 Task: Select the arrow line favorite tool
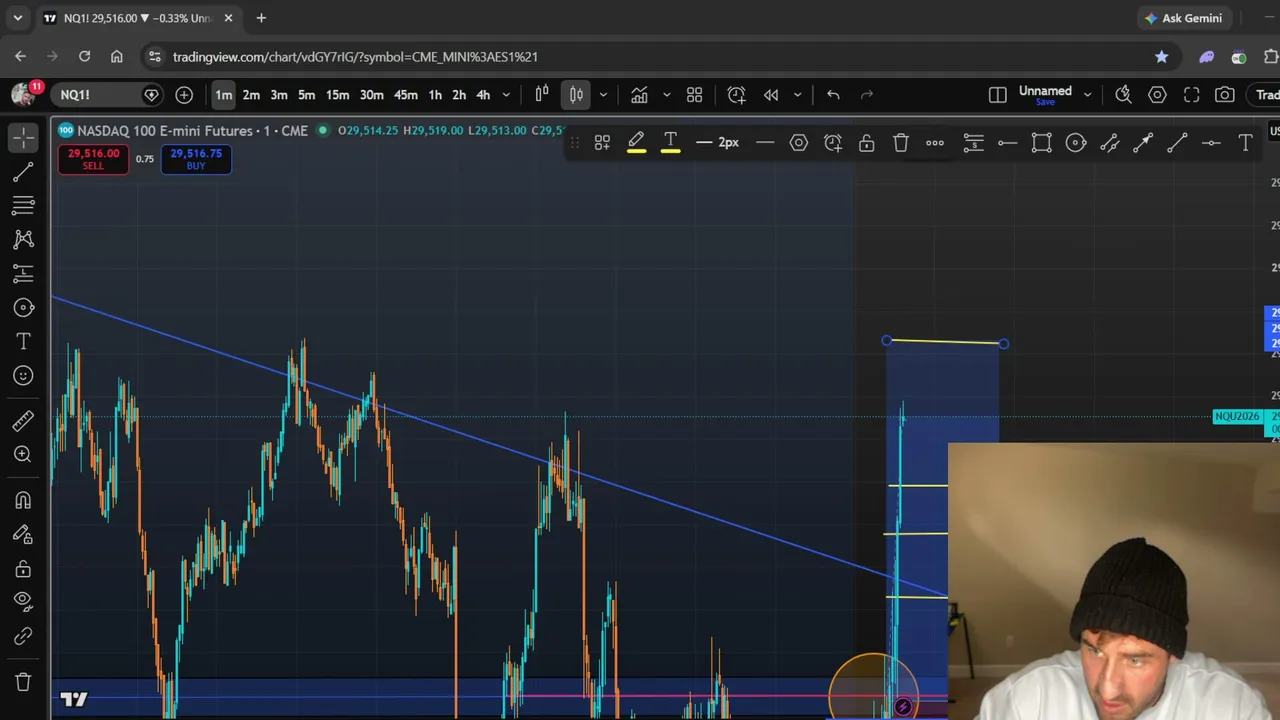[x=1144, y=143]
